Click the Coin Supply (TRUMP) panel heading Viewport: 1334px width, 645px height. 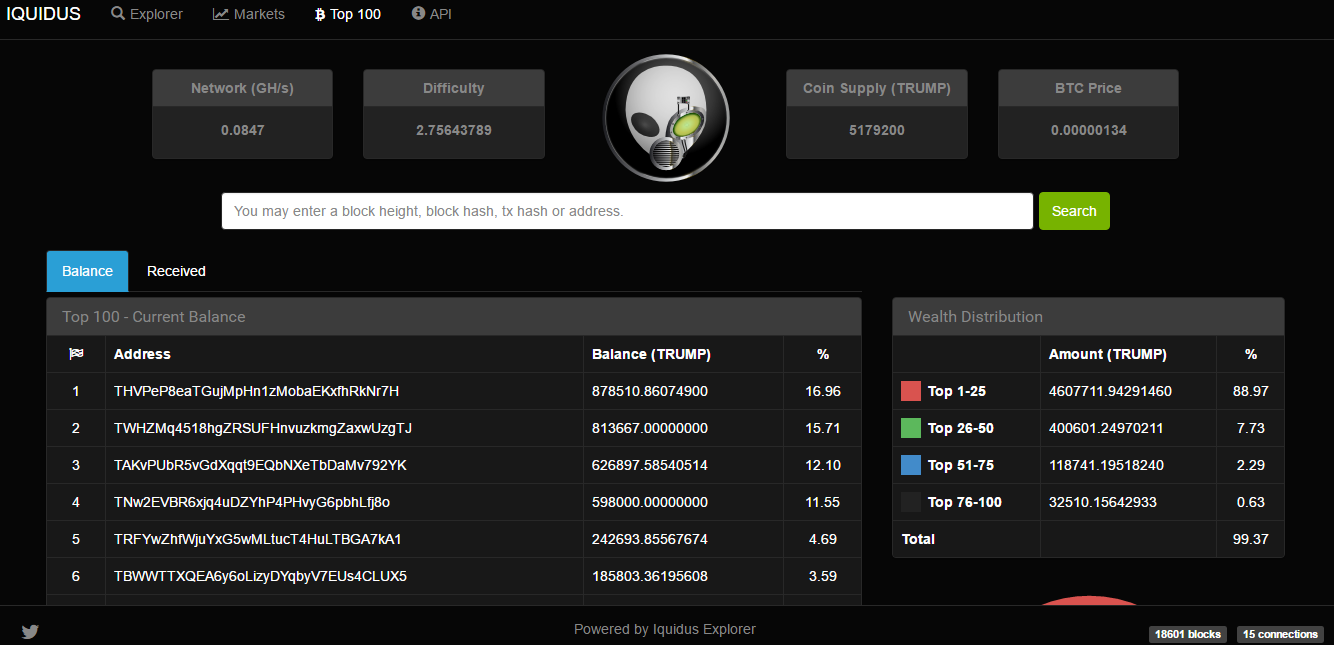(877, 88)
